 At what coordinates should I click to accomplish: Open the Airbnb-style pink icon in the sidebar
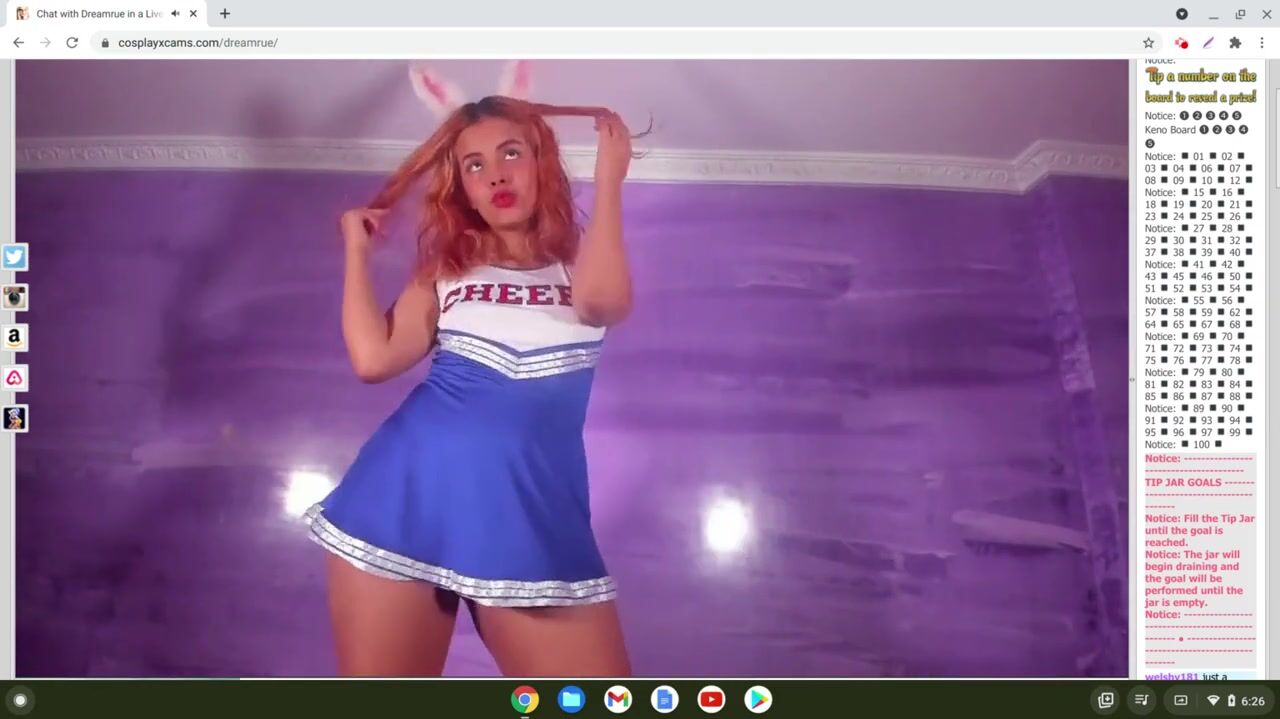click(x=14, y=378)
